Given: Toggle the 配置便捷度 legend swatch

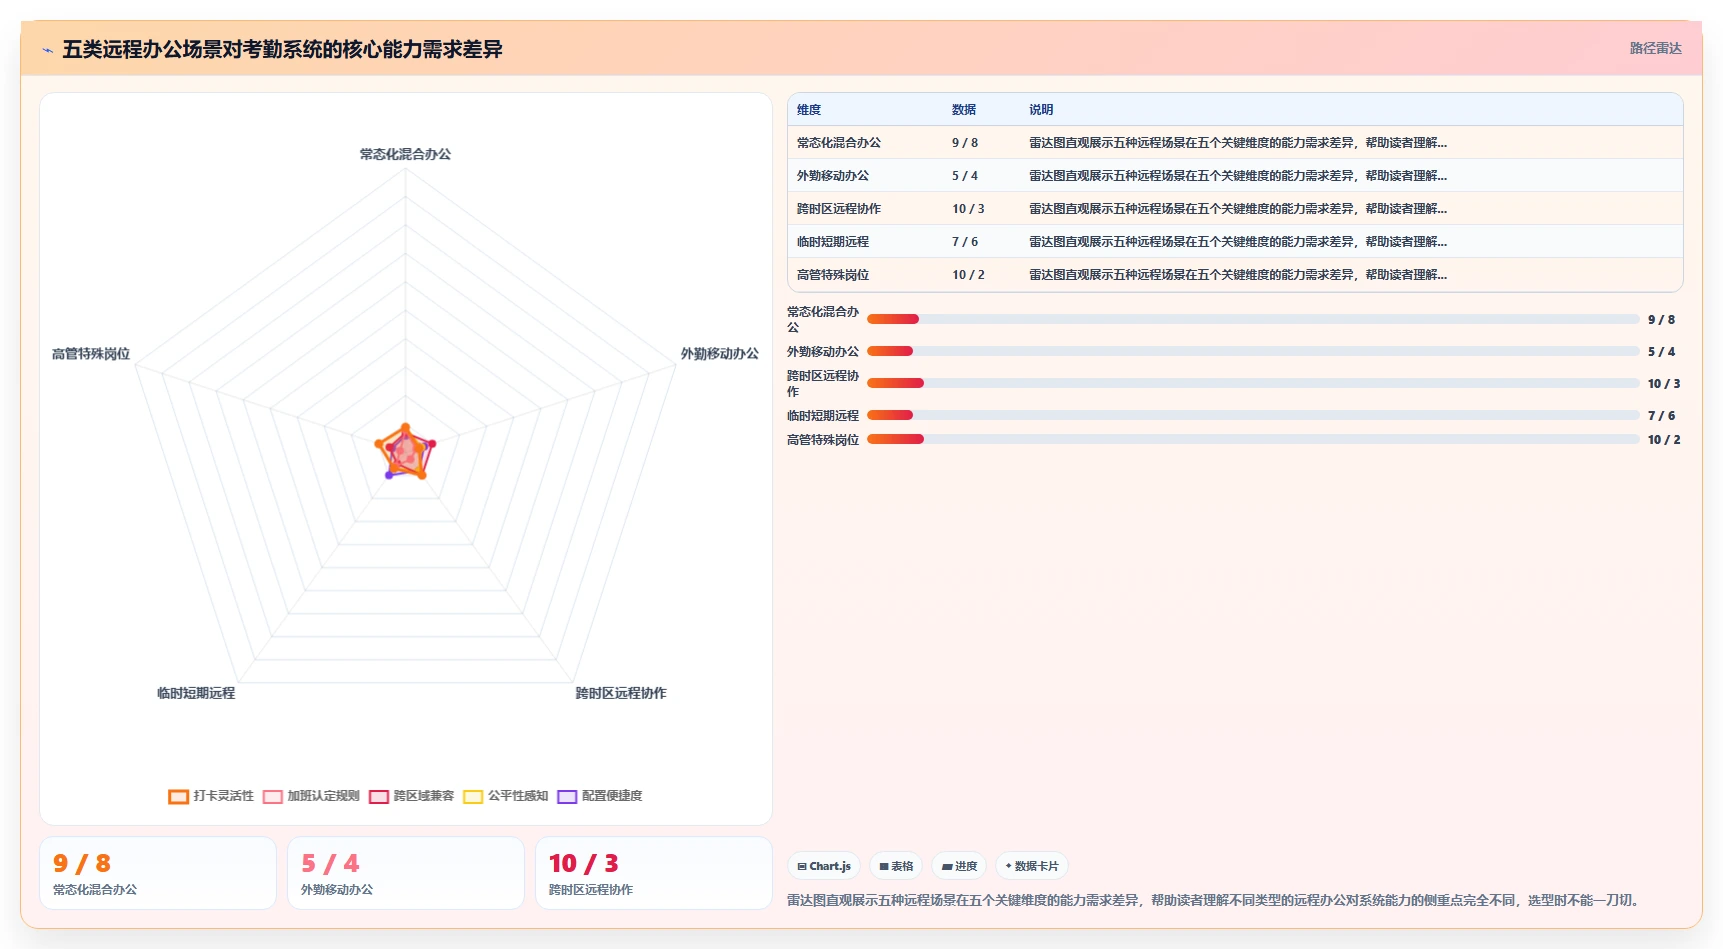Looking at the screenshot, I should point(567,796).
